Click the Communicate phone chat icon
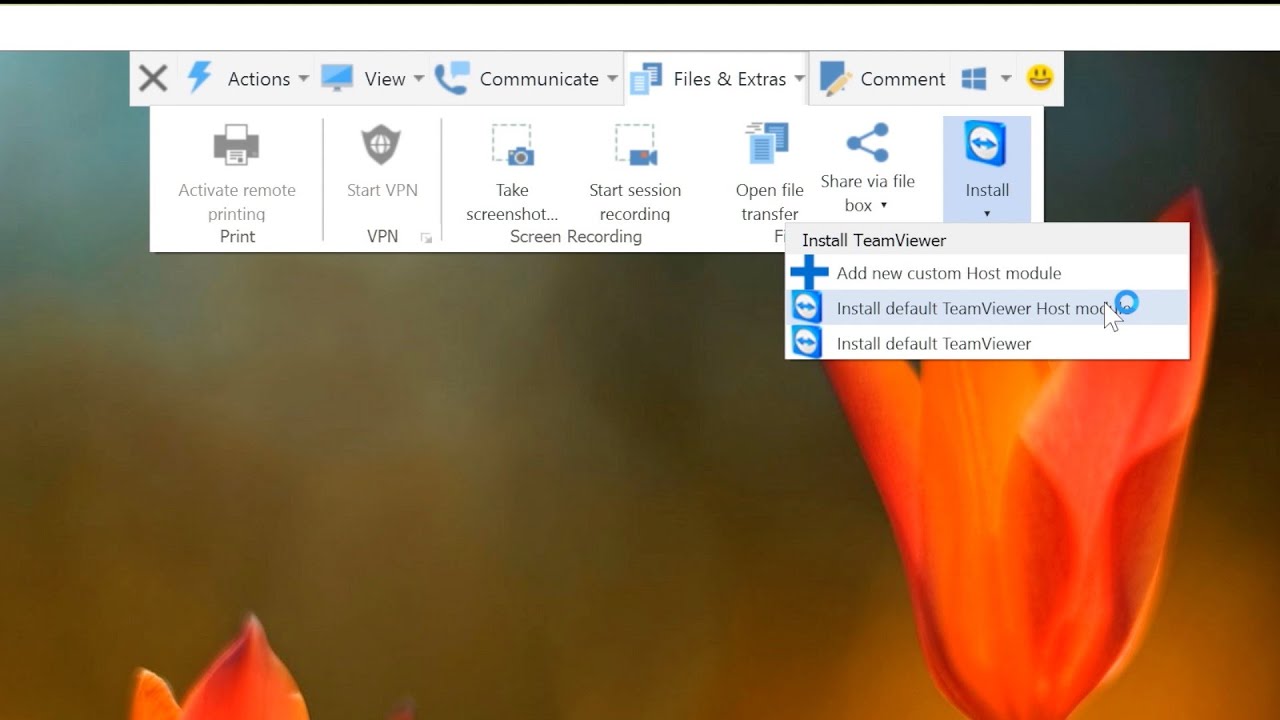Image resolution: width=1280 pixels, height=720 pixels. point(452,78)
